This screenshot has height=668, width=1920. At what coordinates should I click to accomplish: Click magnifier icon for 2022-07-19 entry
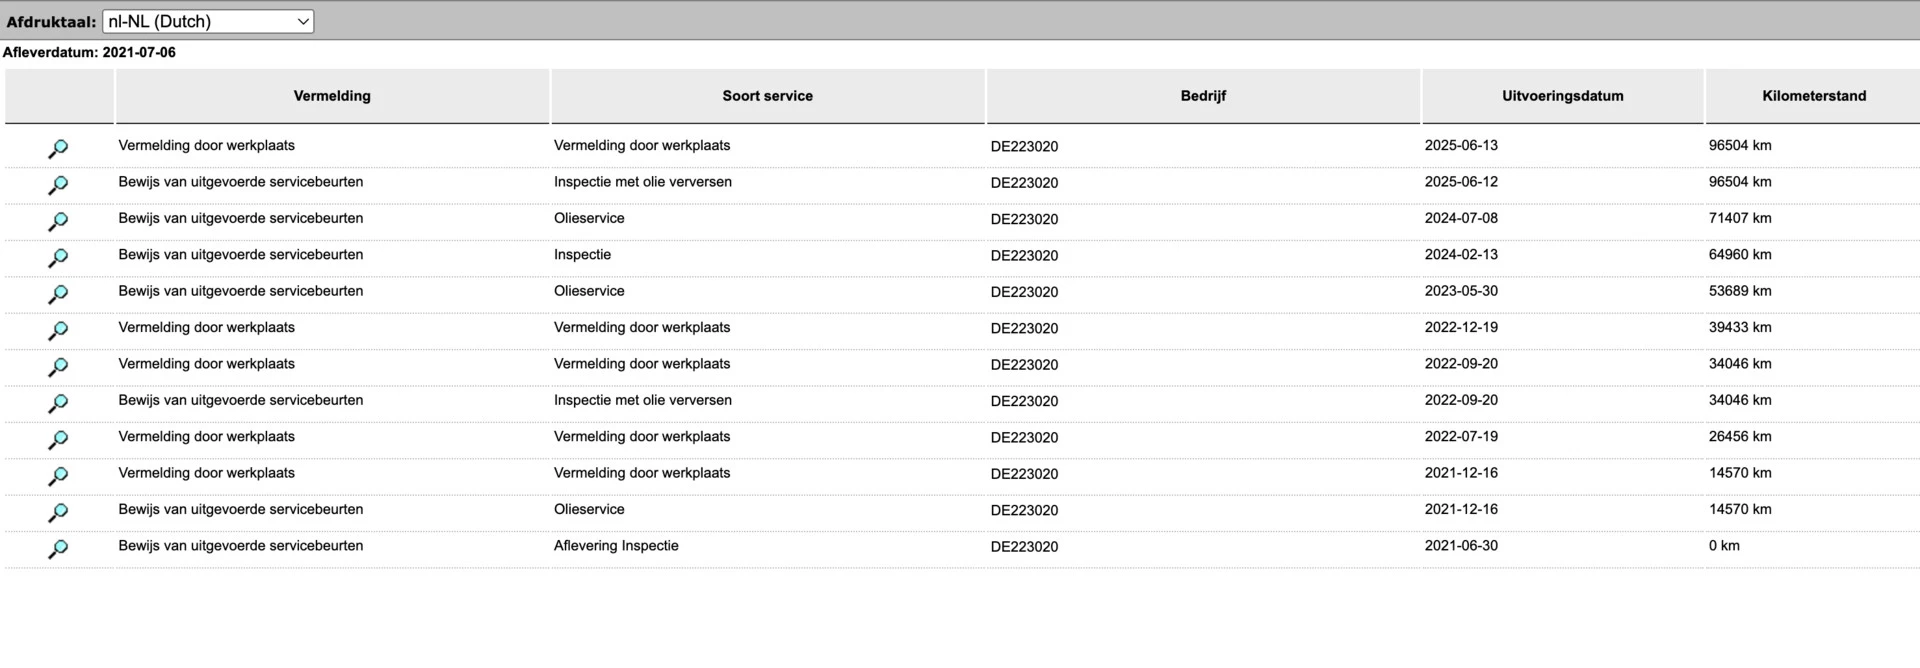click(58, 439)
